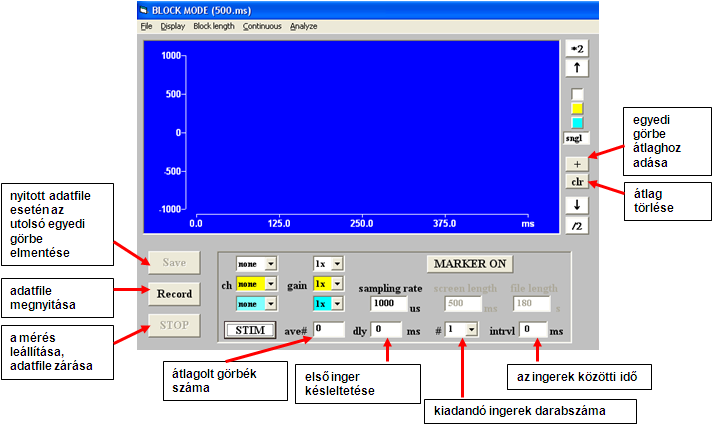The image size is (713, 425).
Task: Open the Analyze menu
Action: 304,26
